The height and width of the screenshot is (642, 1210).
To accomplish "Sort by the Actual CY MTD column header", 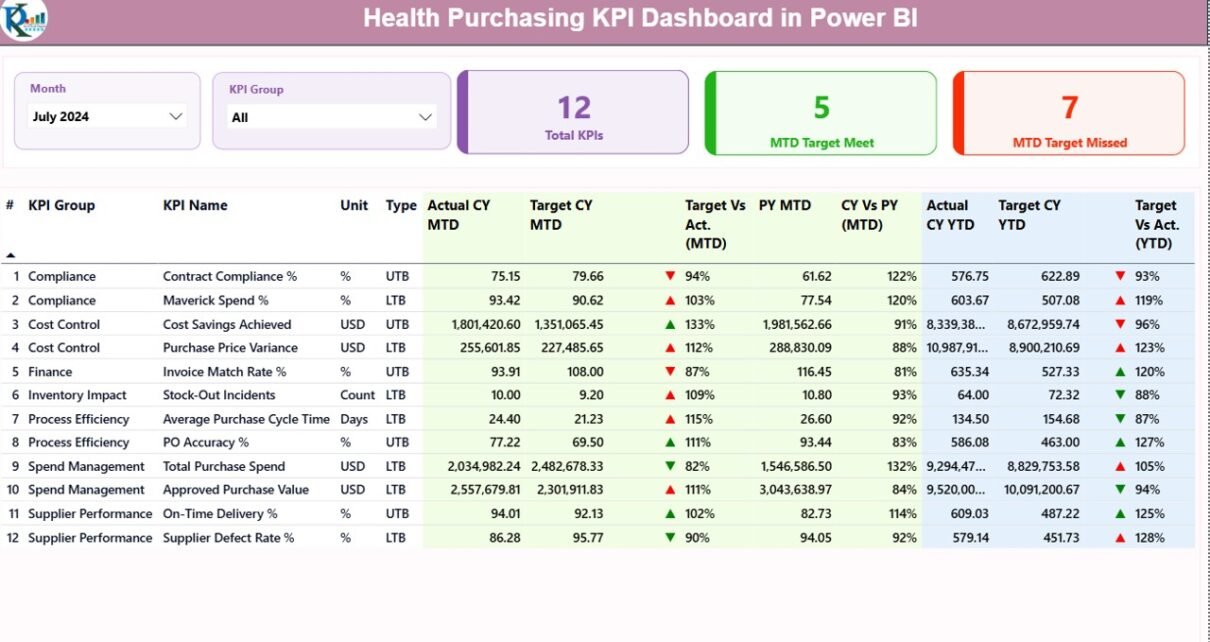I will pos(459,215).
